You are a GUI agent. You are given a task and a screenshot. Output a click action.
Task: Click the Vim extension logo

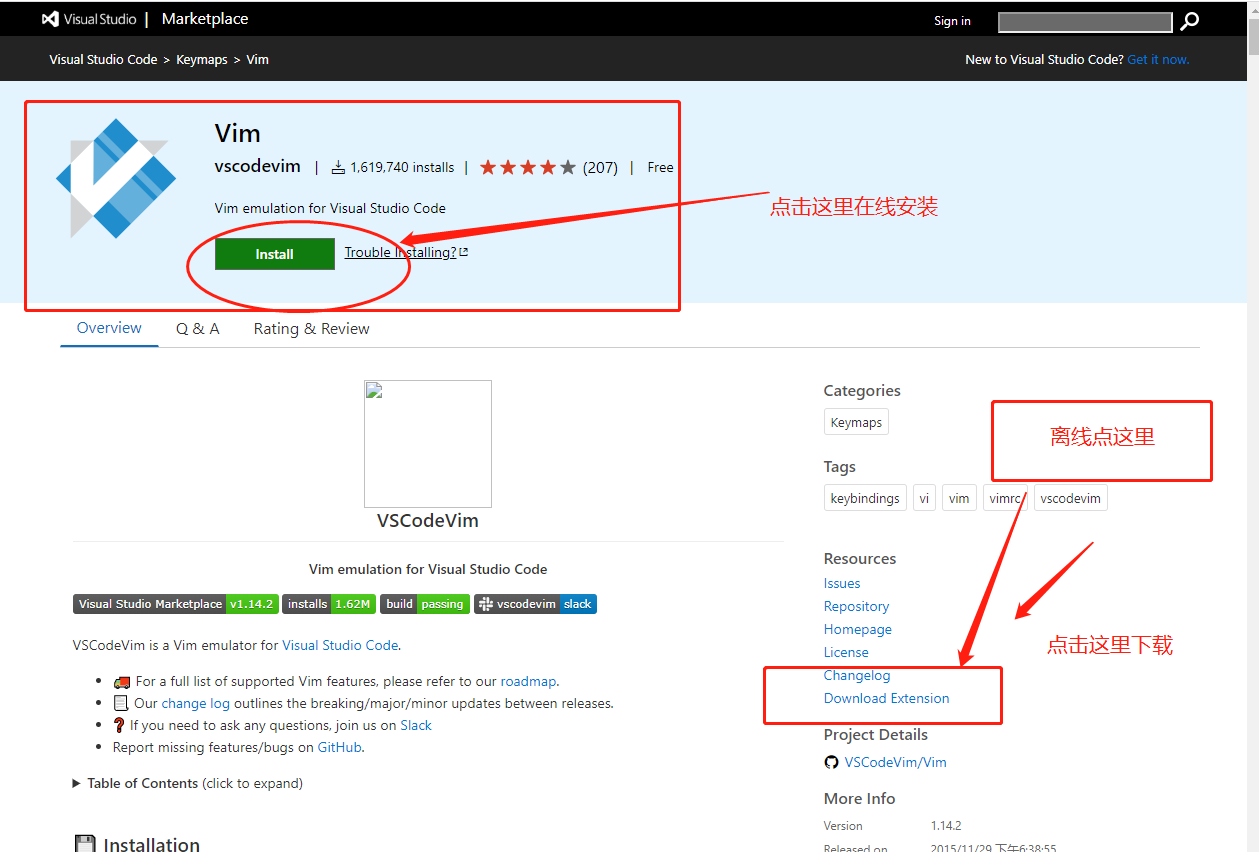pyautogui.click(x=116, y=178)
